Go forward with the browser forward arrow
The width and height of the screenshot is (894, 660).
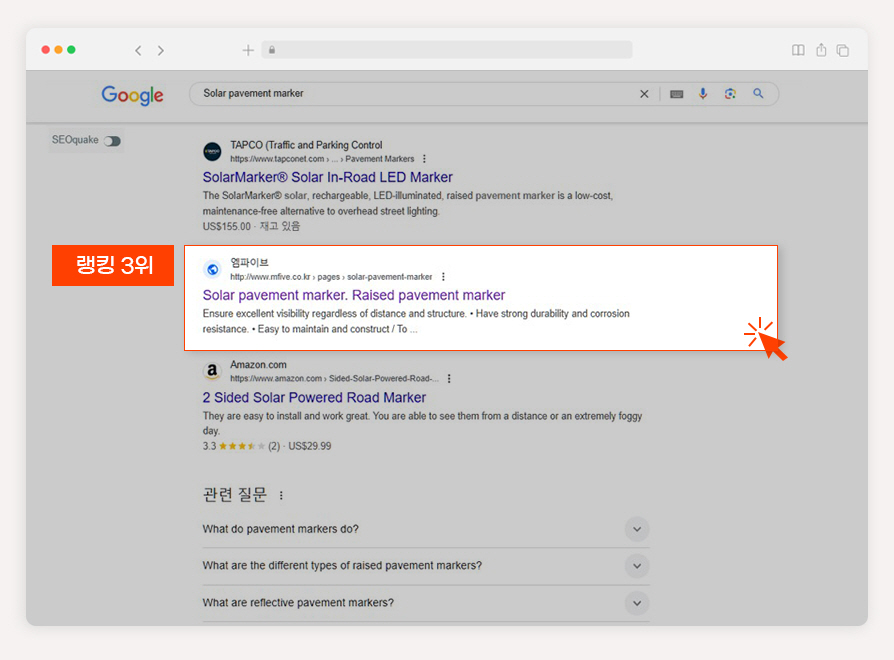coord(161,51)
